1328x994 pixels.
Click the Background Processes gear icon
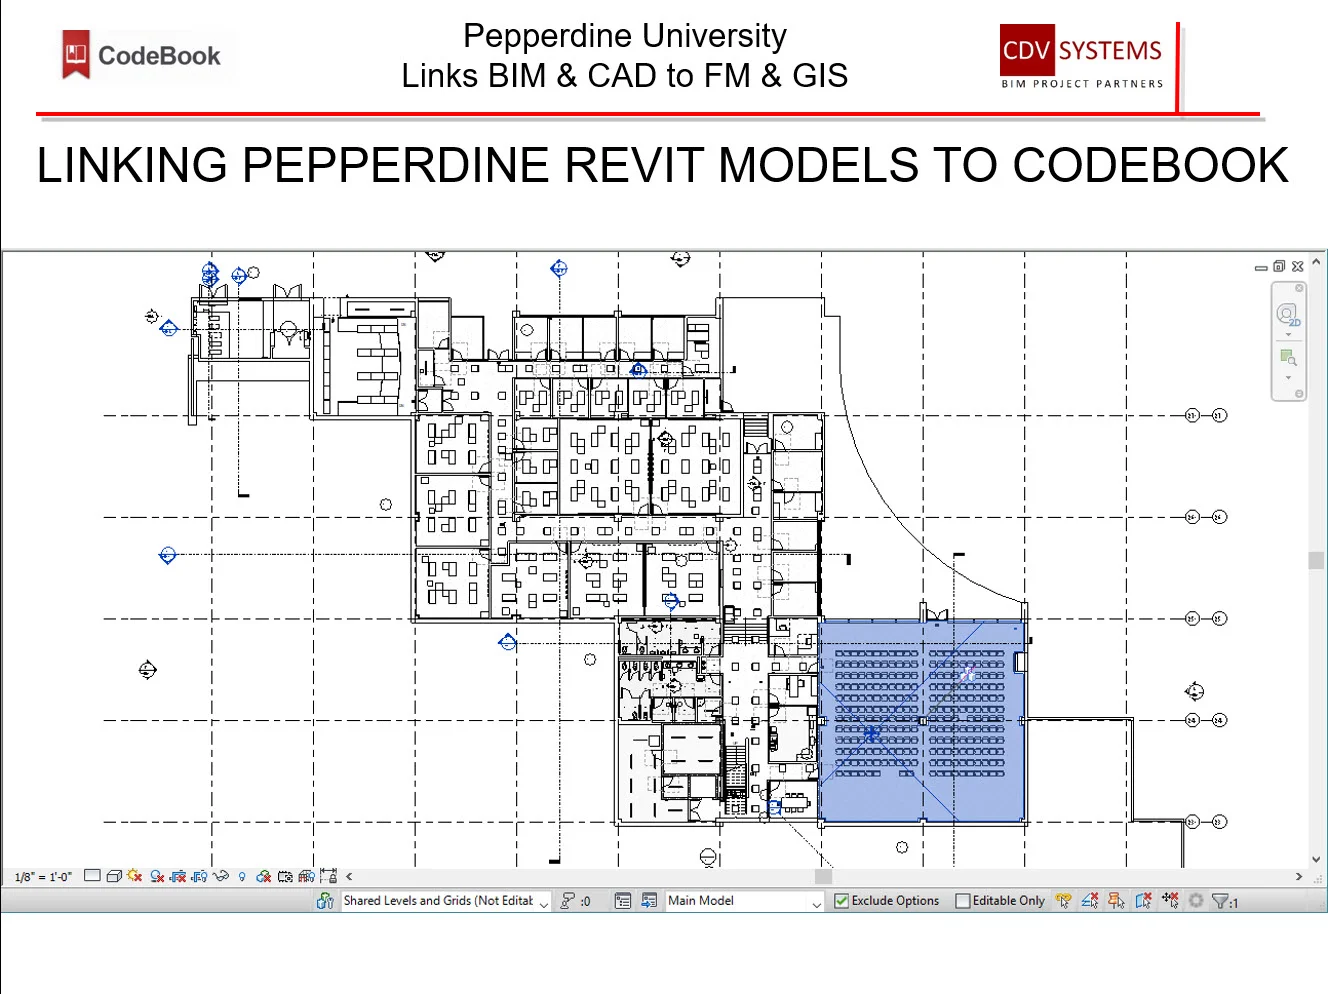pyautogui.click(x=1196, y=901)
